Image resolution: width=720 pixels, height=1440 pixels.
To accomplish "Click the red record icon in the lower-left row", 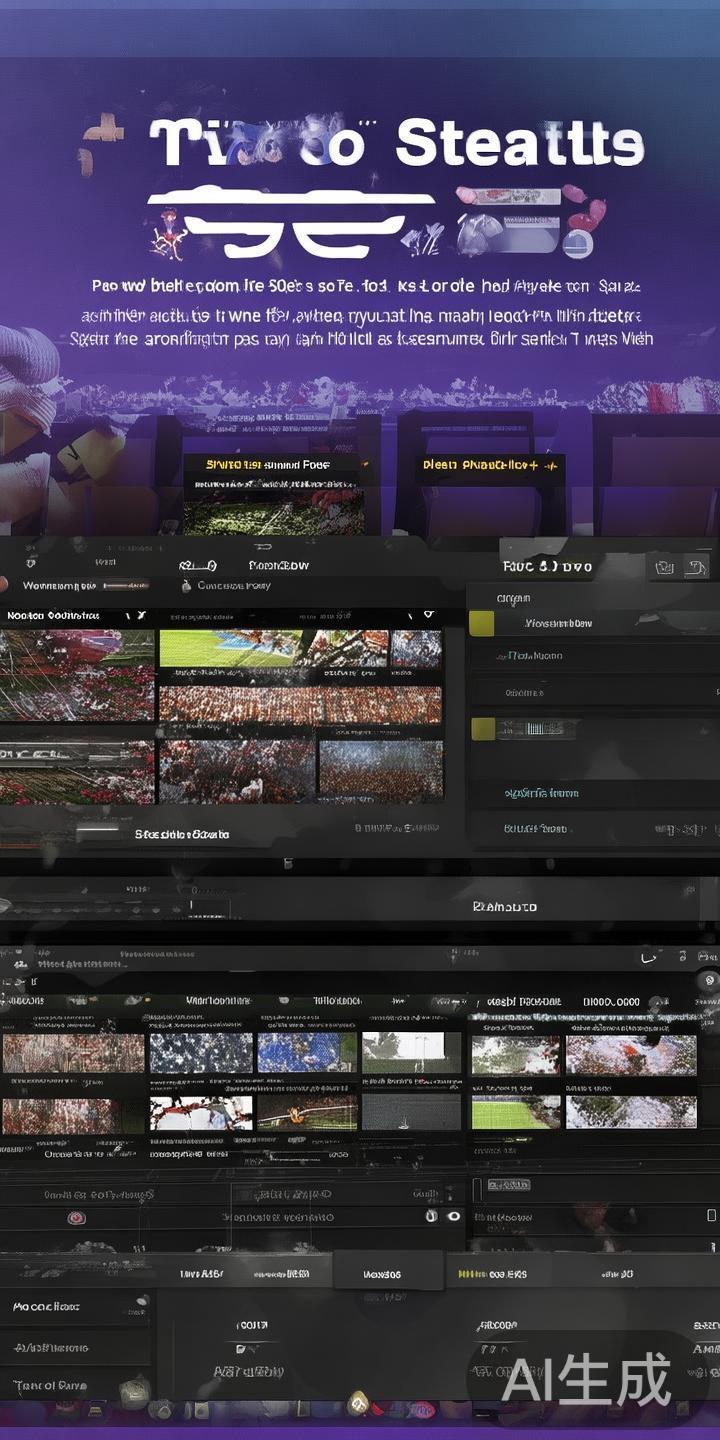I will (x=75, y=1218).
